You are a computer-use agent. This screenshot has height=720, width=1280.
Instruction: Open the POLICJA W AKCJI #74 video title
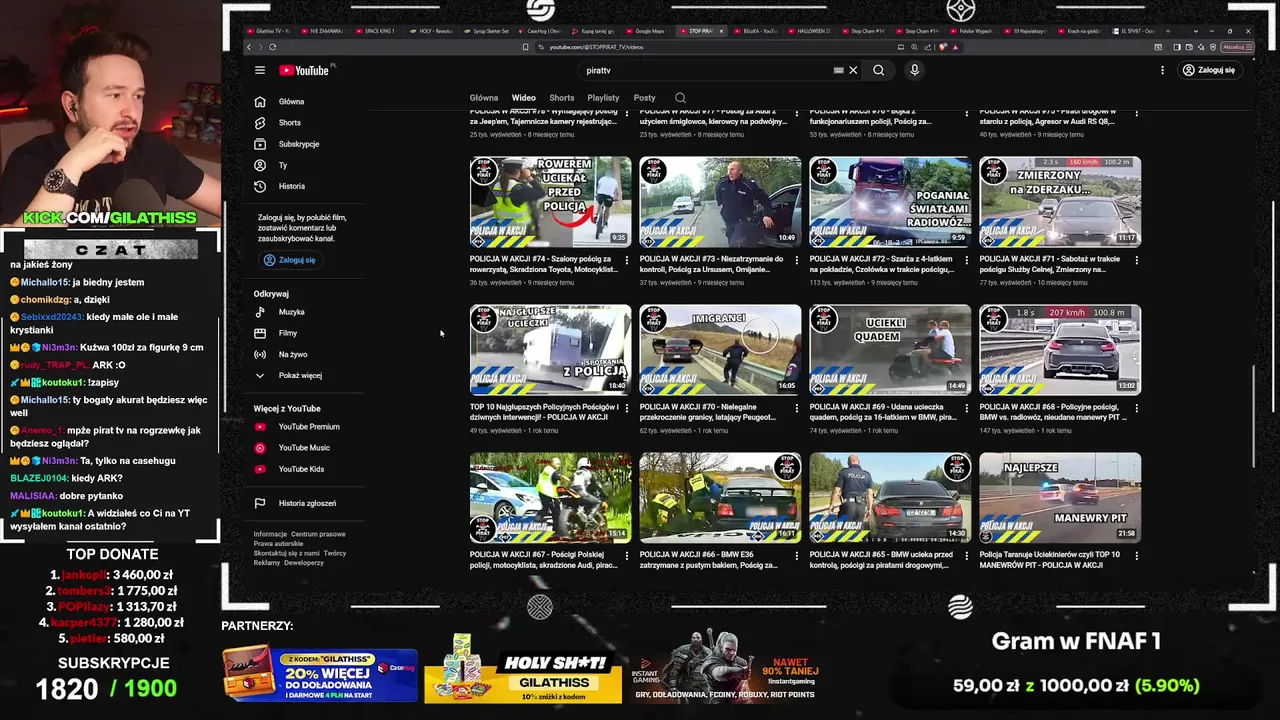click(544, 264)
